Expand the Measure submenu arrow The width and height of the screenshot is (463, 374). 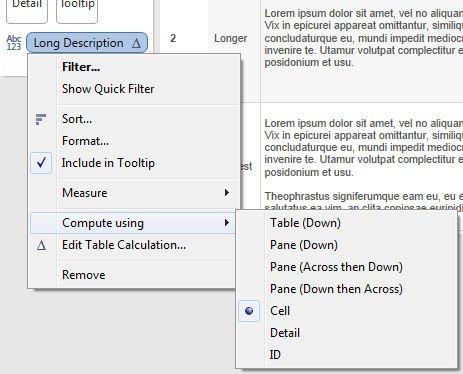point(227,193)
